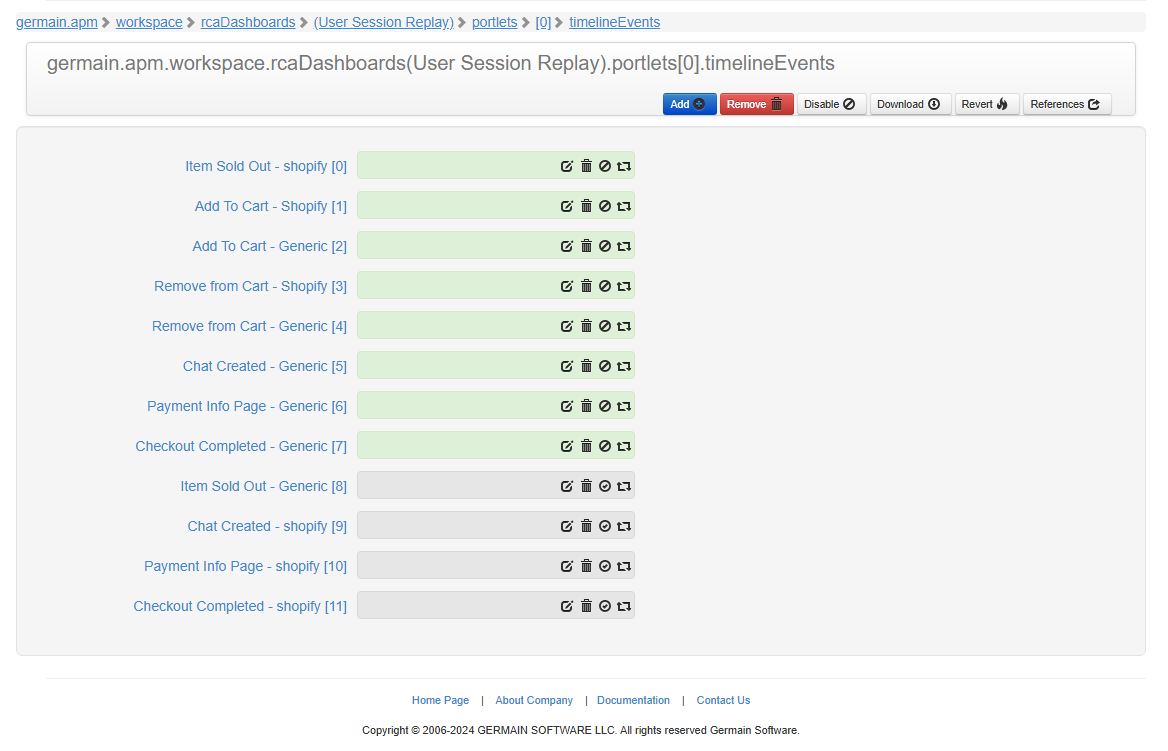Viewport: 1168px width, 751px height.
Task: Click move icon on Payment Info Page - Generic [6]
Action: coord(624,406)
